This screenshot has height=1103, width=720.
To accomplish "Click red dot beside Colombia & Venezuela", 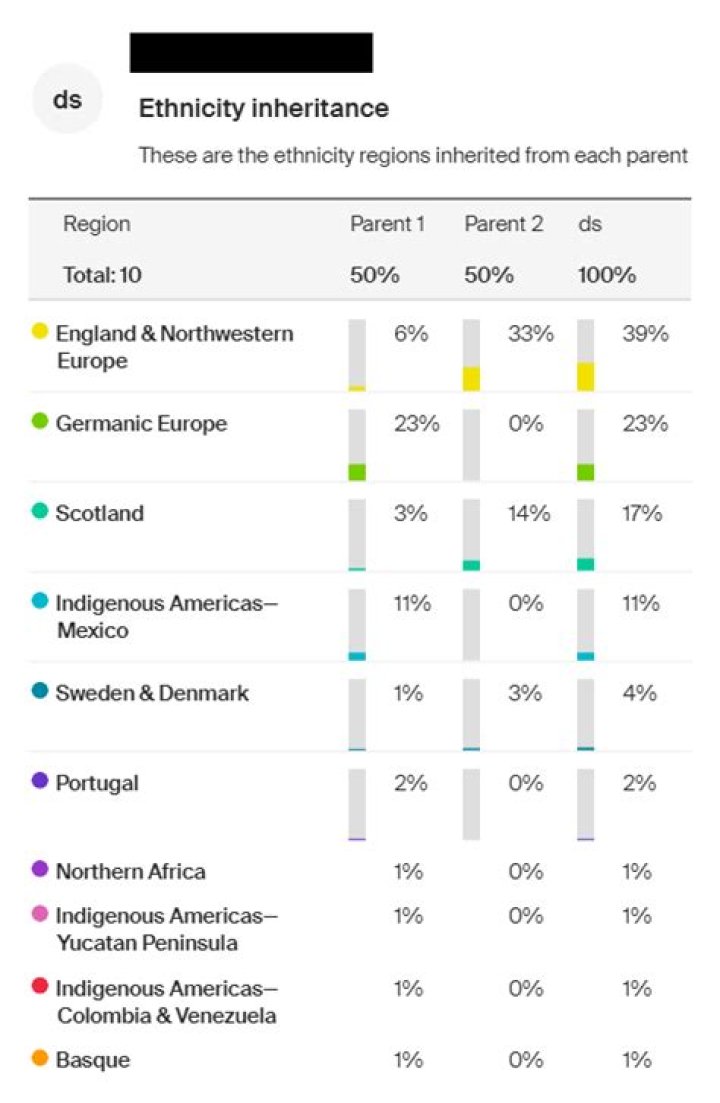I will pos(40,987).
